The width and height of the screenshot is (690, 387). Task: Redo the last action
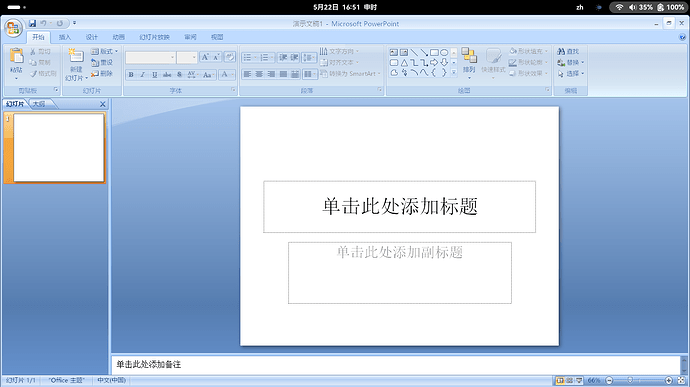pyautogui.click(x=60, y=23)
